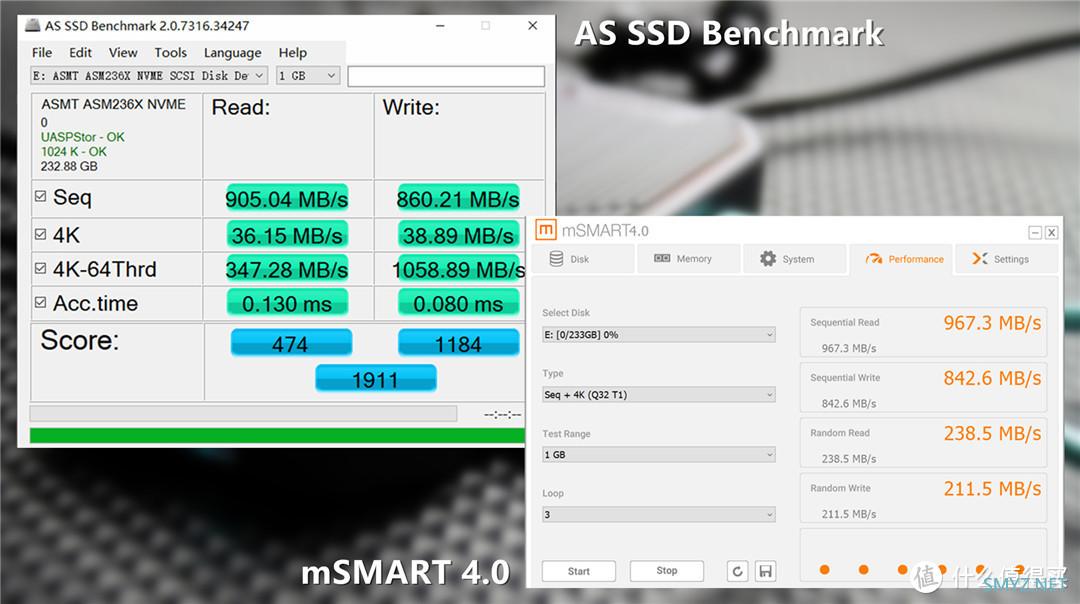1080x604 pixels.
Task: Open the drive selection dropdown in AS SSD
Action: pos(149,76)
